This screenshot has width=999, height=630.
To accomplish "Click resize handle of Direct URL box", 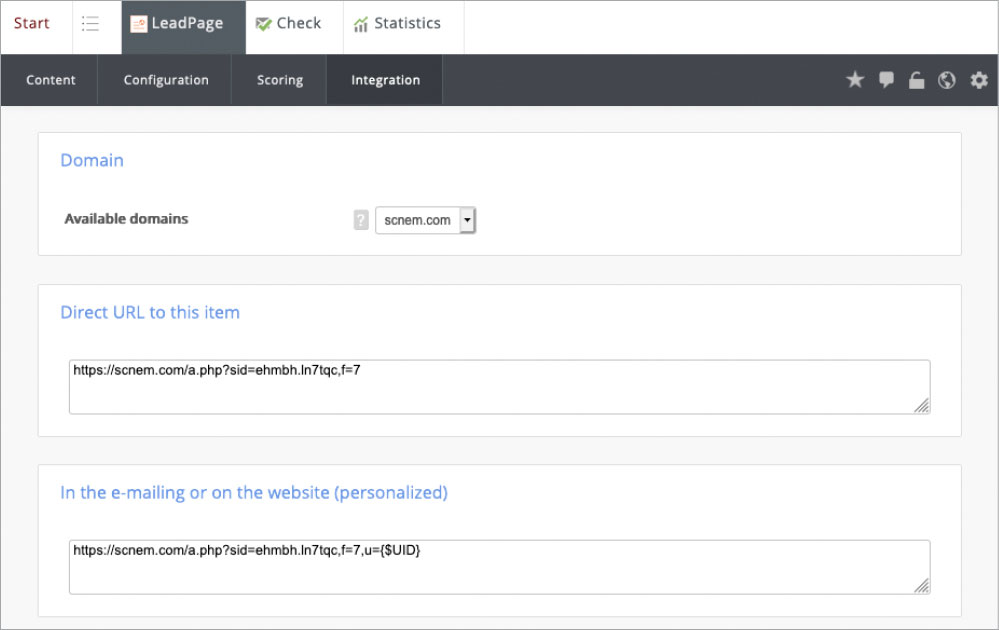I will [922, 405].
